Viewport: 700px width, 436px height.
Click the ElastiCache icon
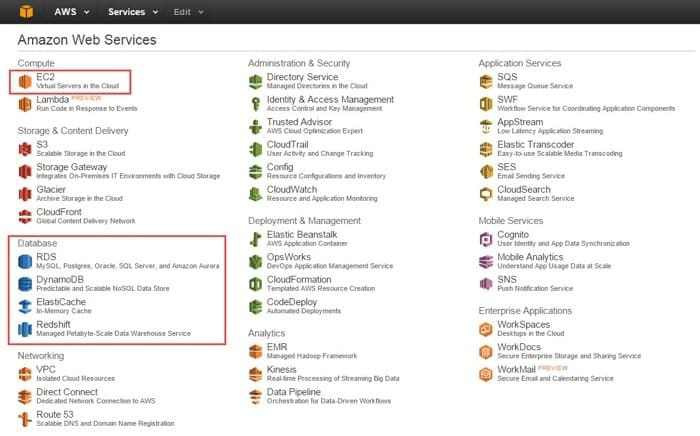pos(25,307)
